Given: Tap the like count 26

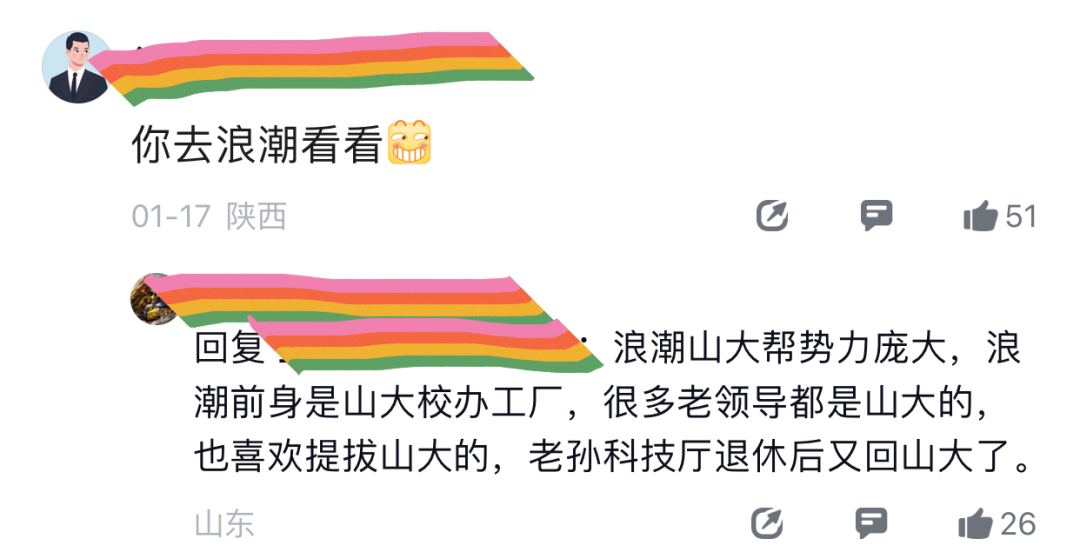Looking at the screenshot, I should pyautogui.click(x=1018, y=524).
